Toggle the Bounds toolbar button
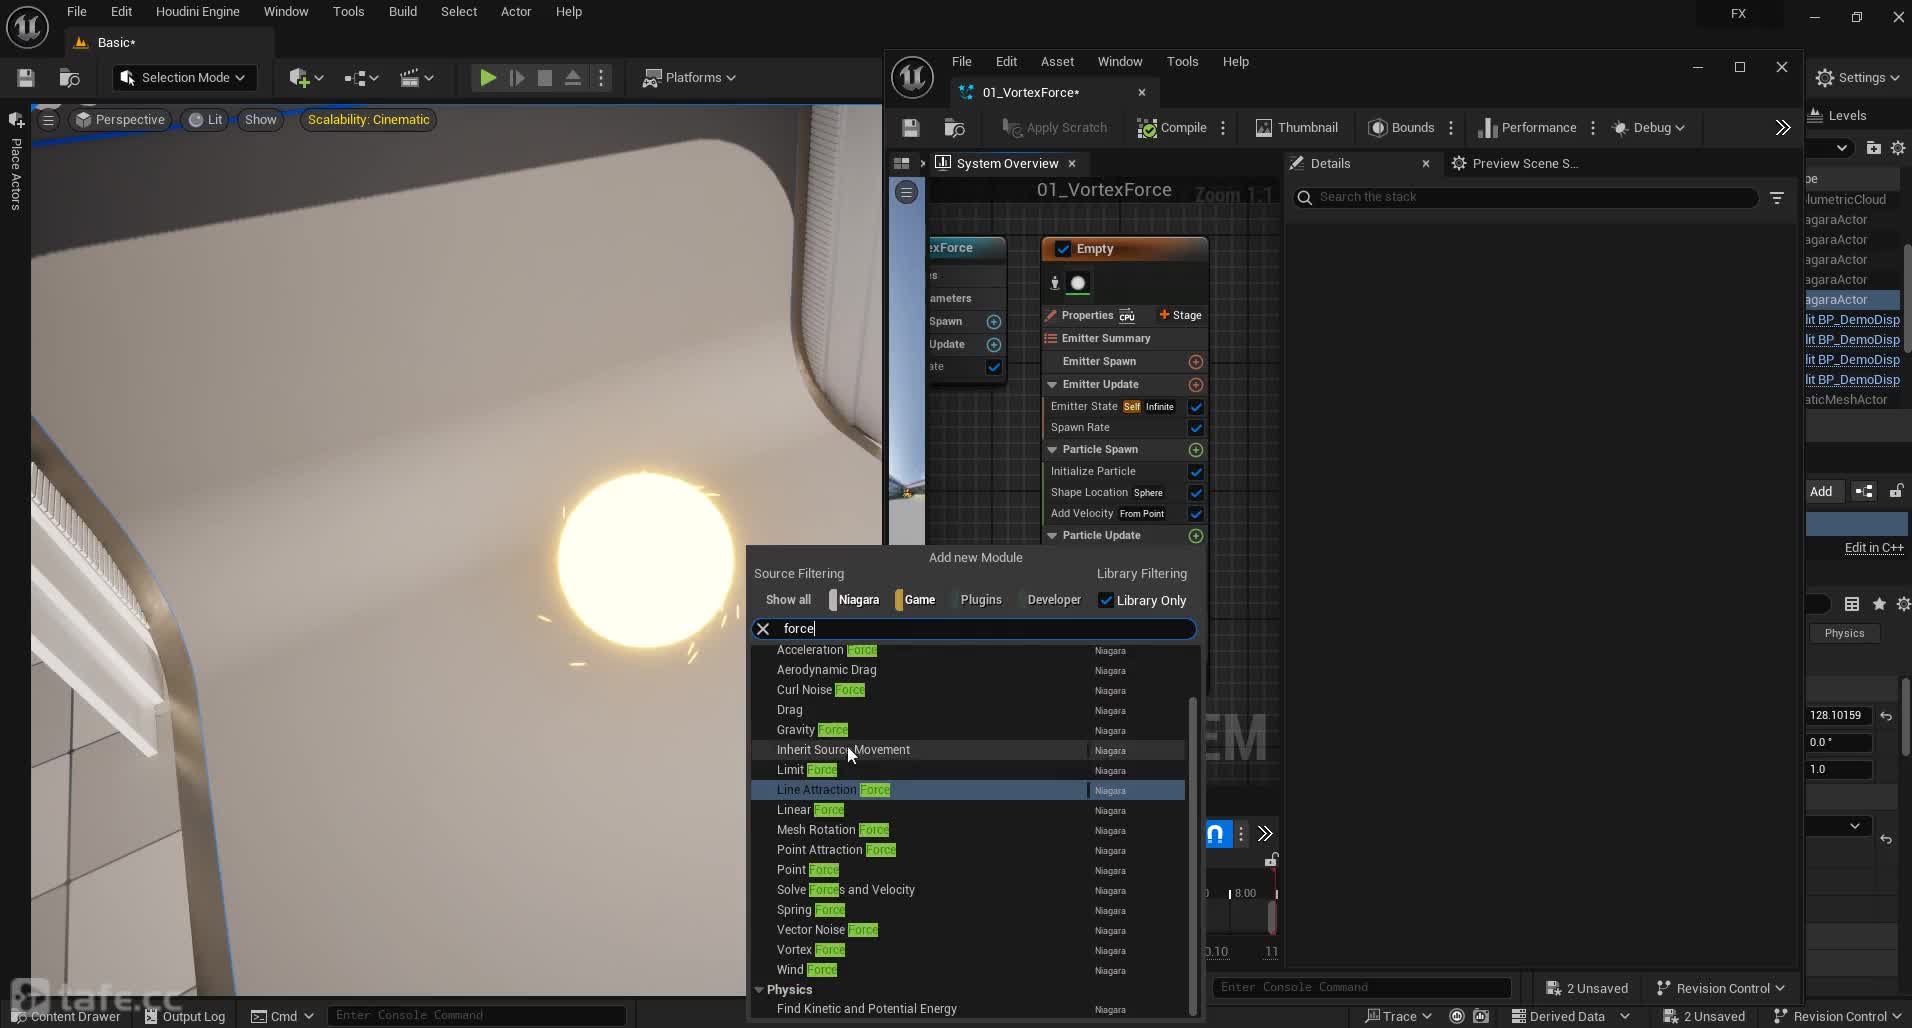The width and height of the screenshot is (1912, 1028). (1401, 128)
